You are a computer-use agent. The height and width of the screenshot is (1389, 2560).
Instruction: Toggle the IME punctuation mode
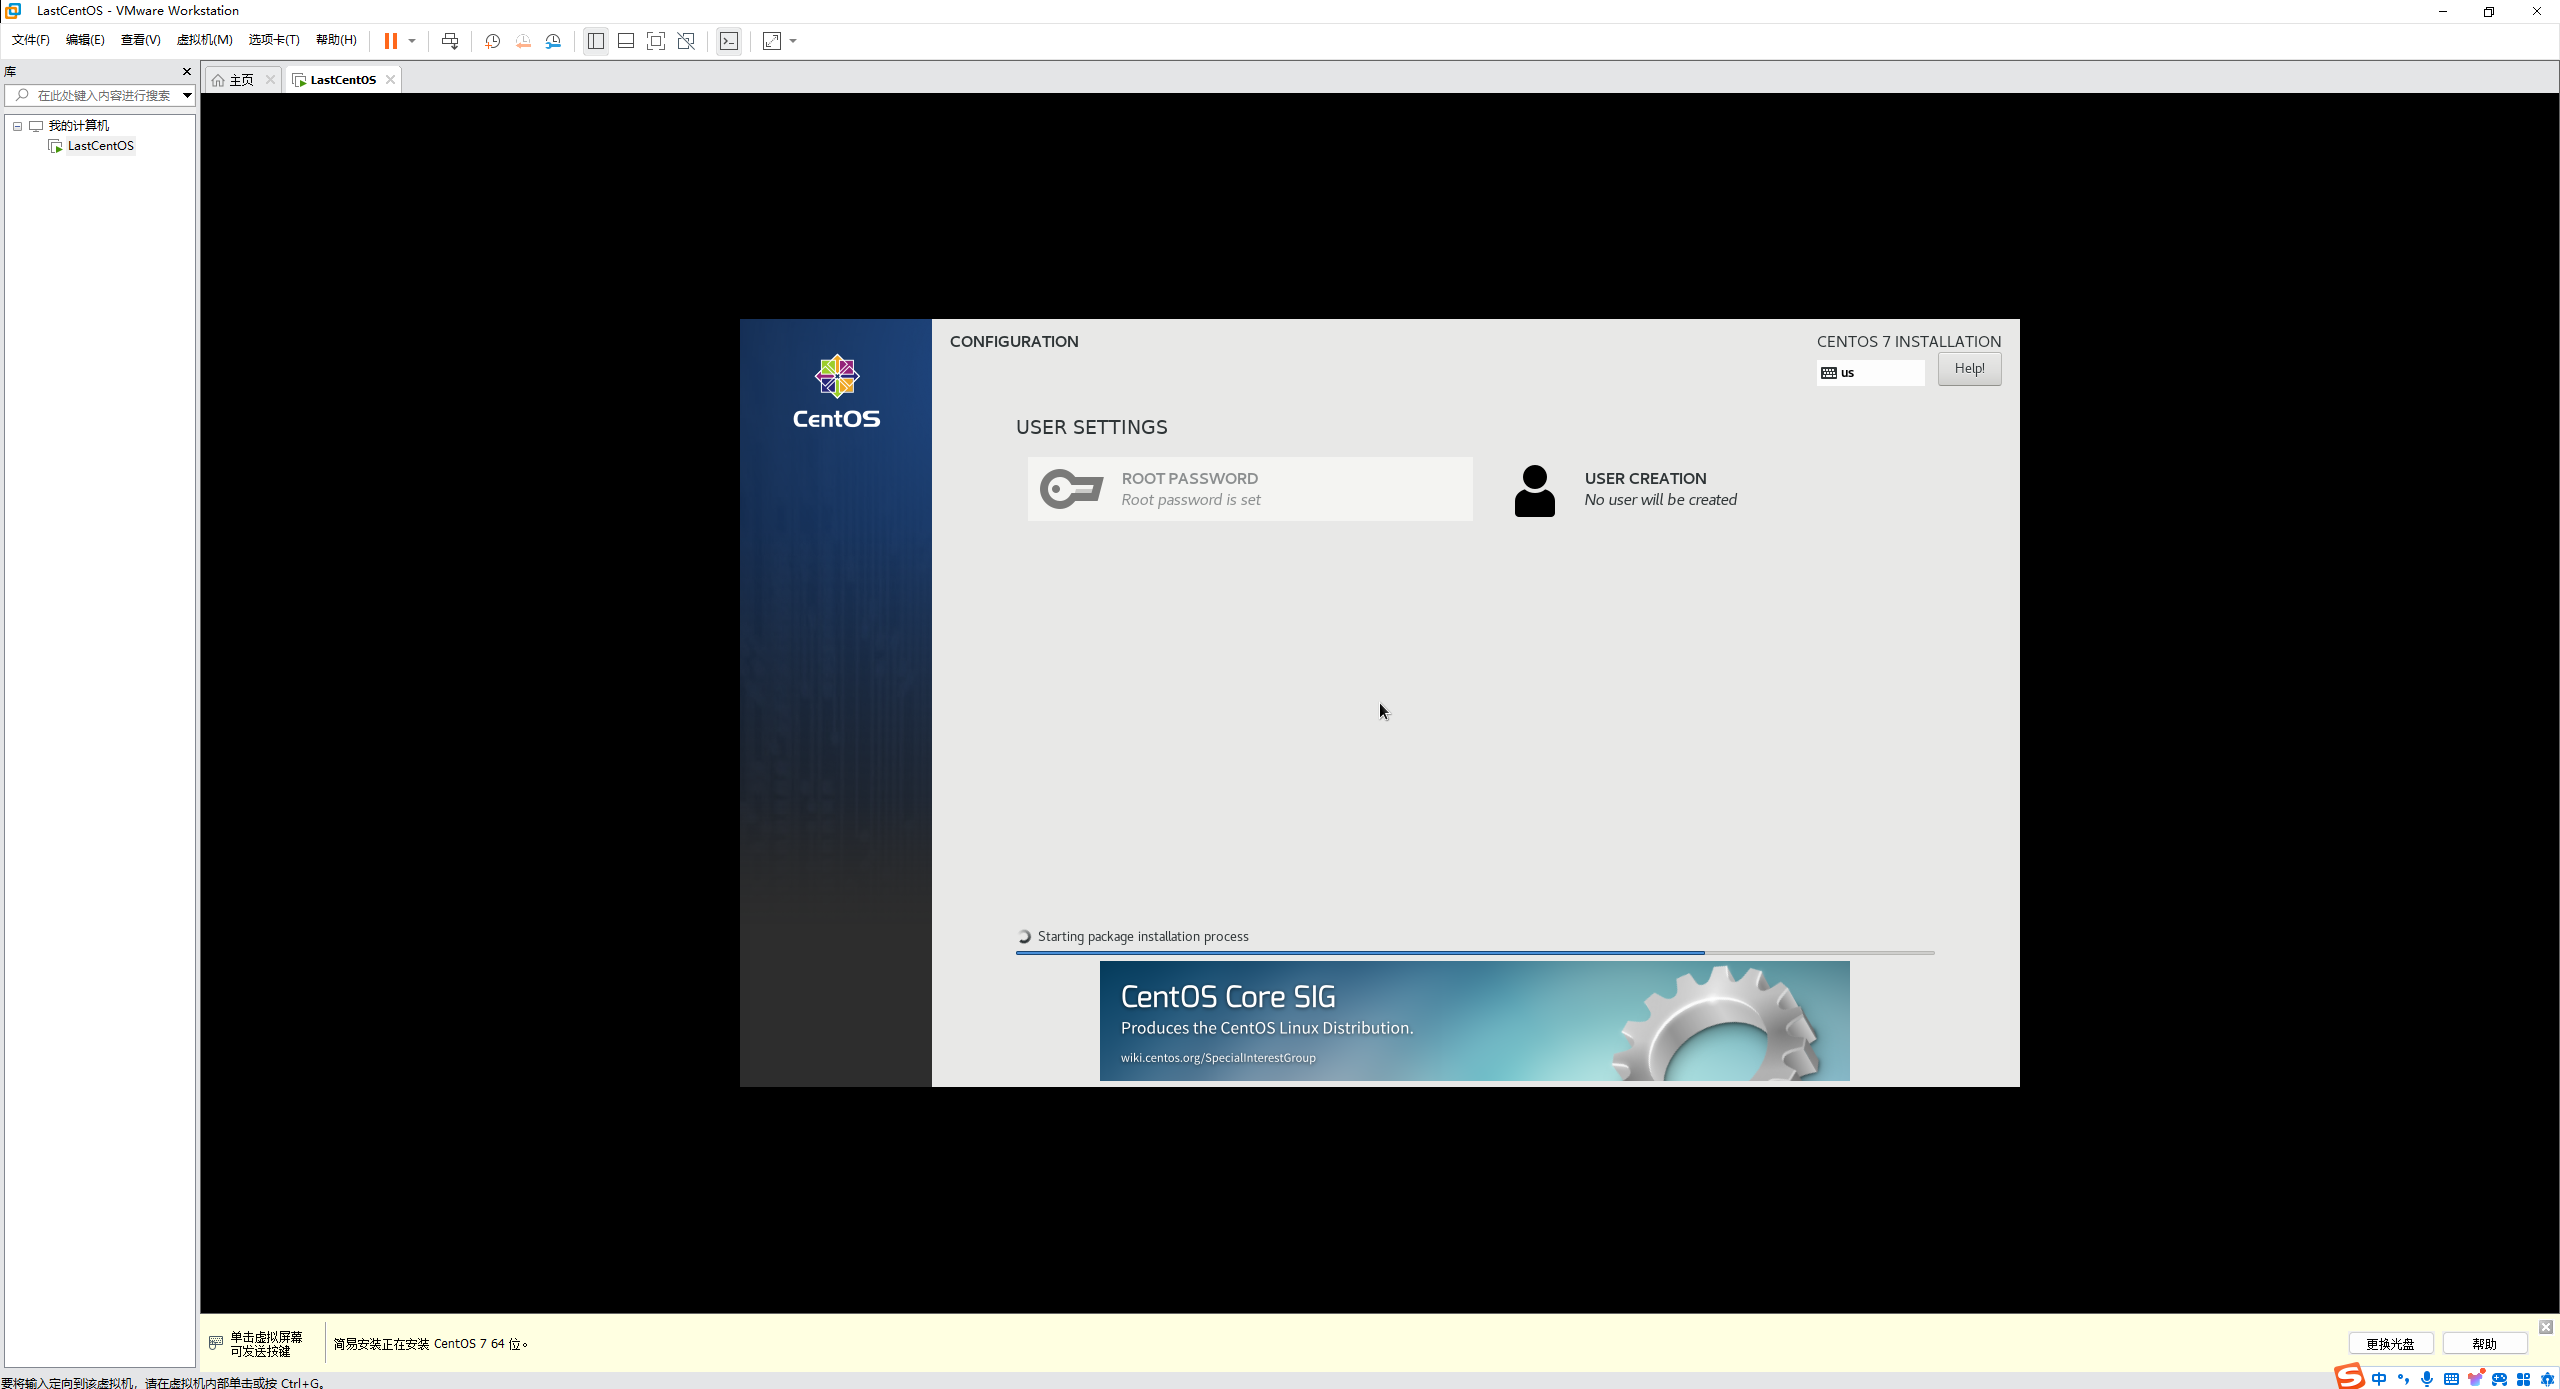point(2403,1379)
